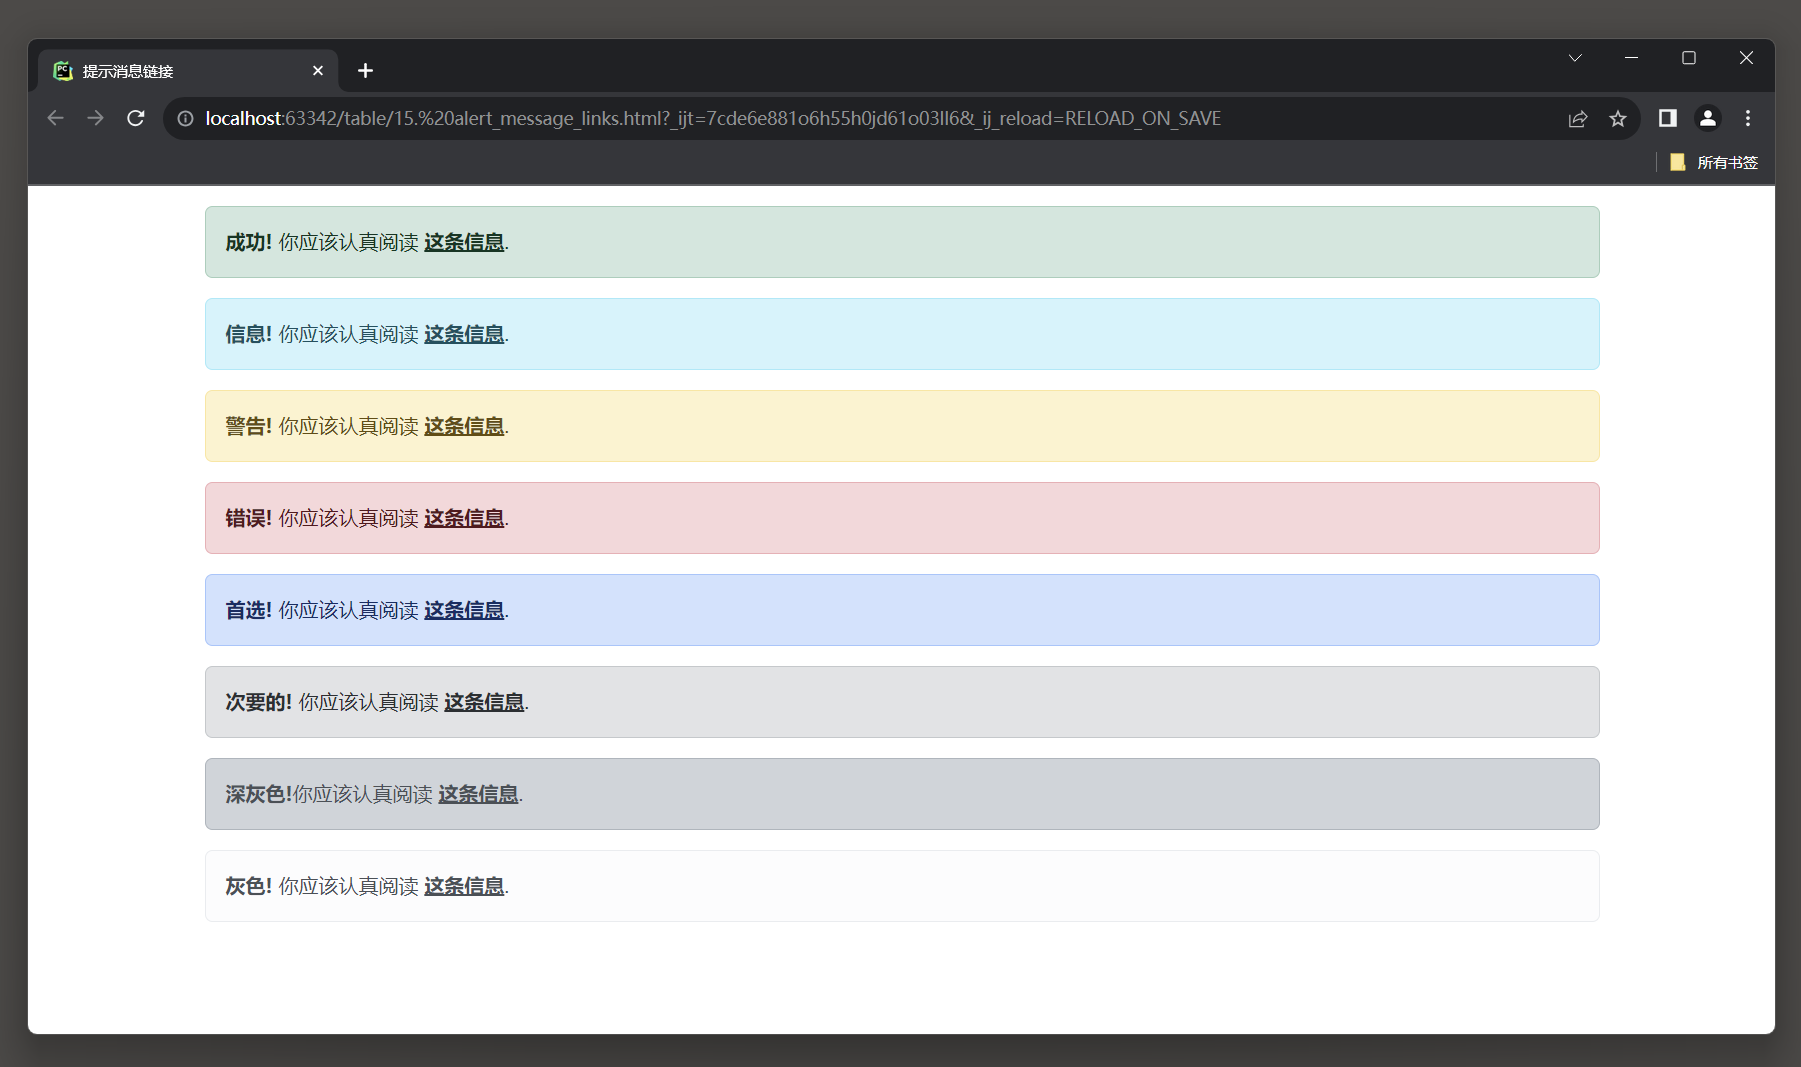
Task: Click the bold 灰色! label
Action: (x=248, y=886)
